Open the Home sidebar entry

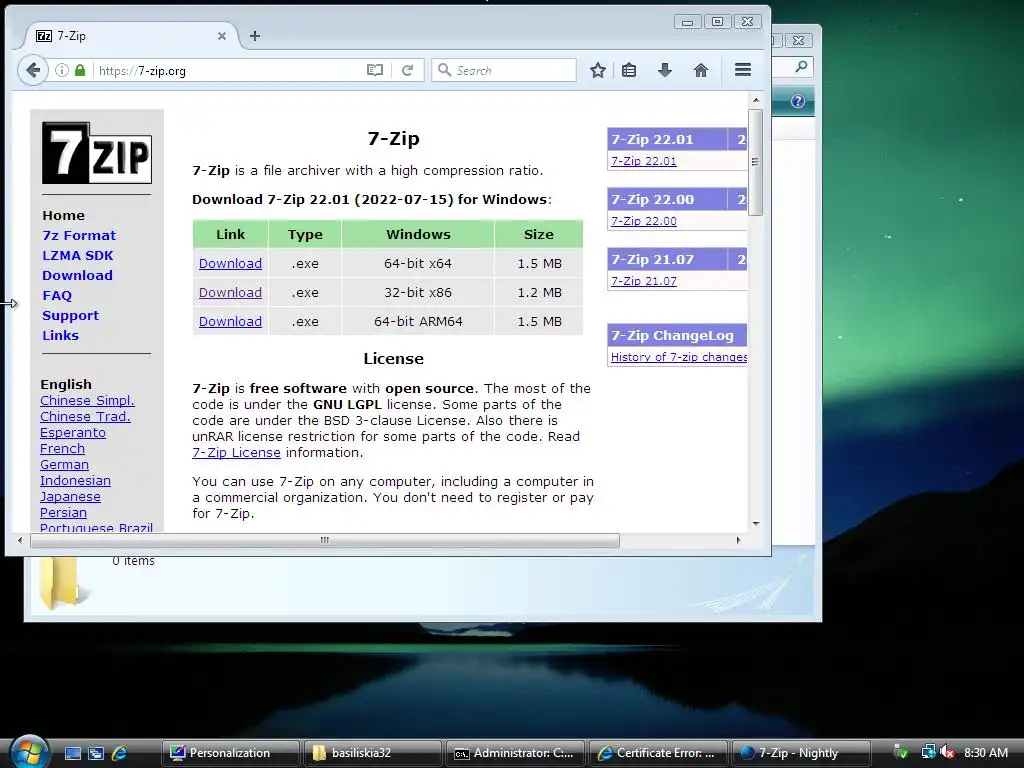coord(63,215)
